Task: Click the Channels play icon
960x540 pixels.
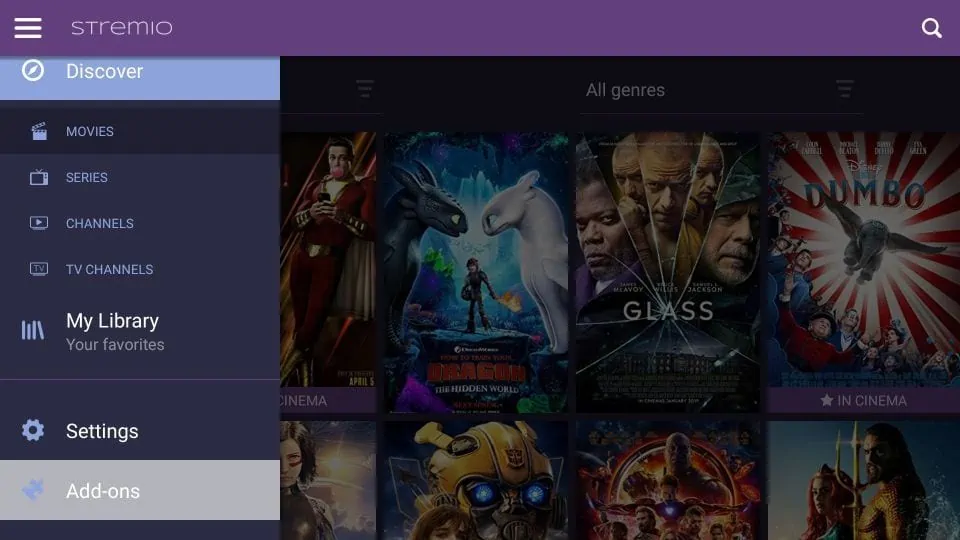Action: [39, 223]
